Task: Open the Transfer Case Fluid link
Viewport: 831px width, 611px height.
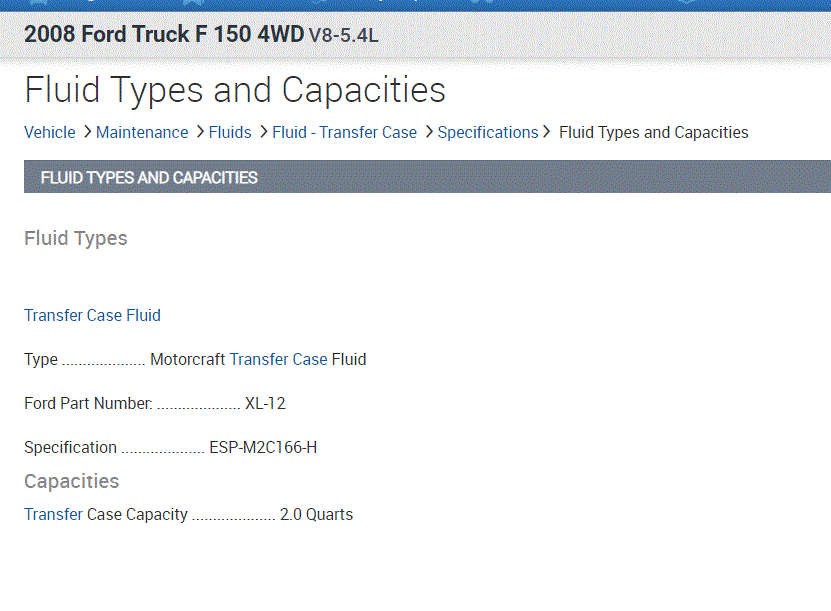Action: tap(92, 315)
